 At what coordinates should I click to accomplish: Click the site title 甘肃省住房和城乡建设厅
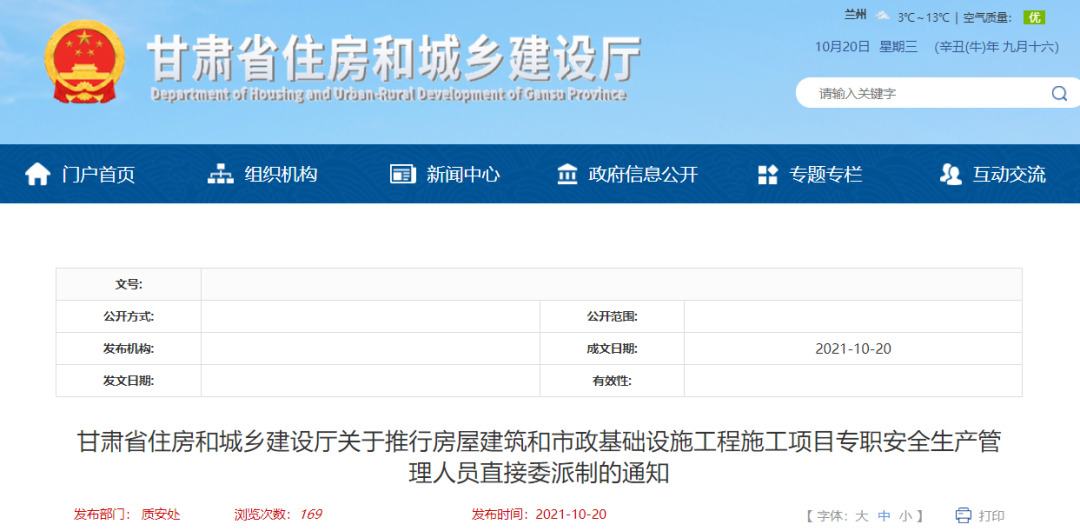click(394, 58)
